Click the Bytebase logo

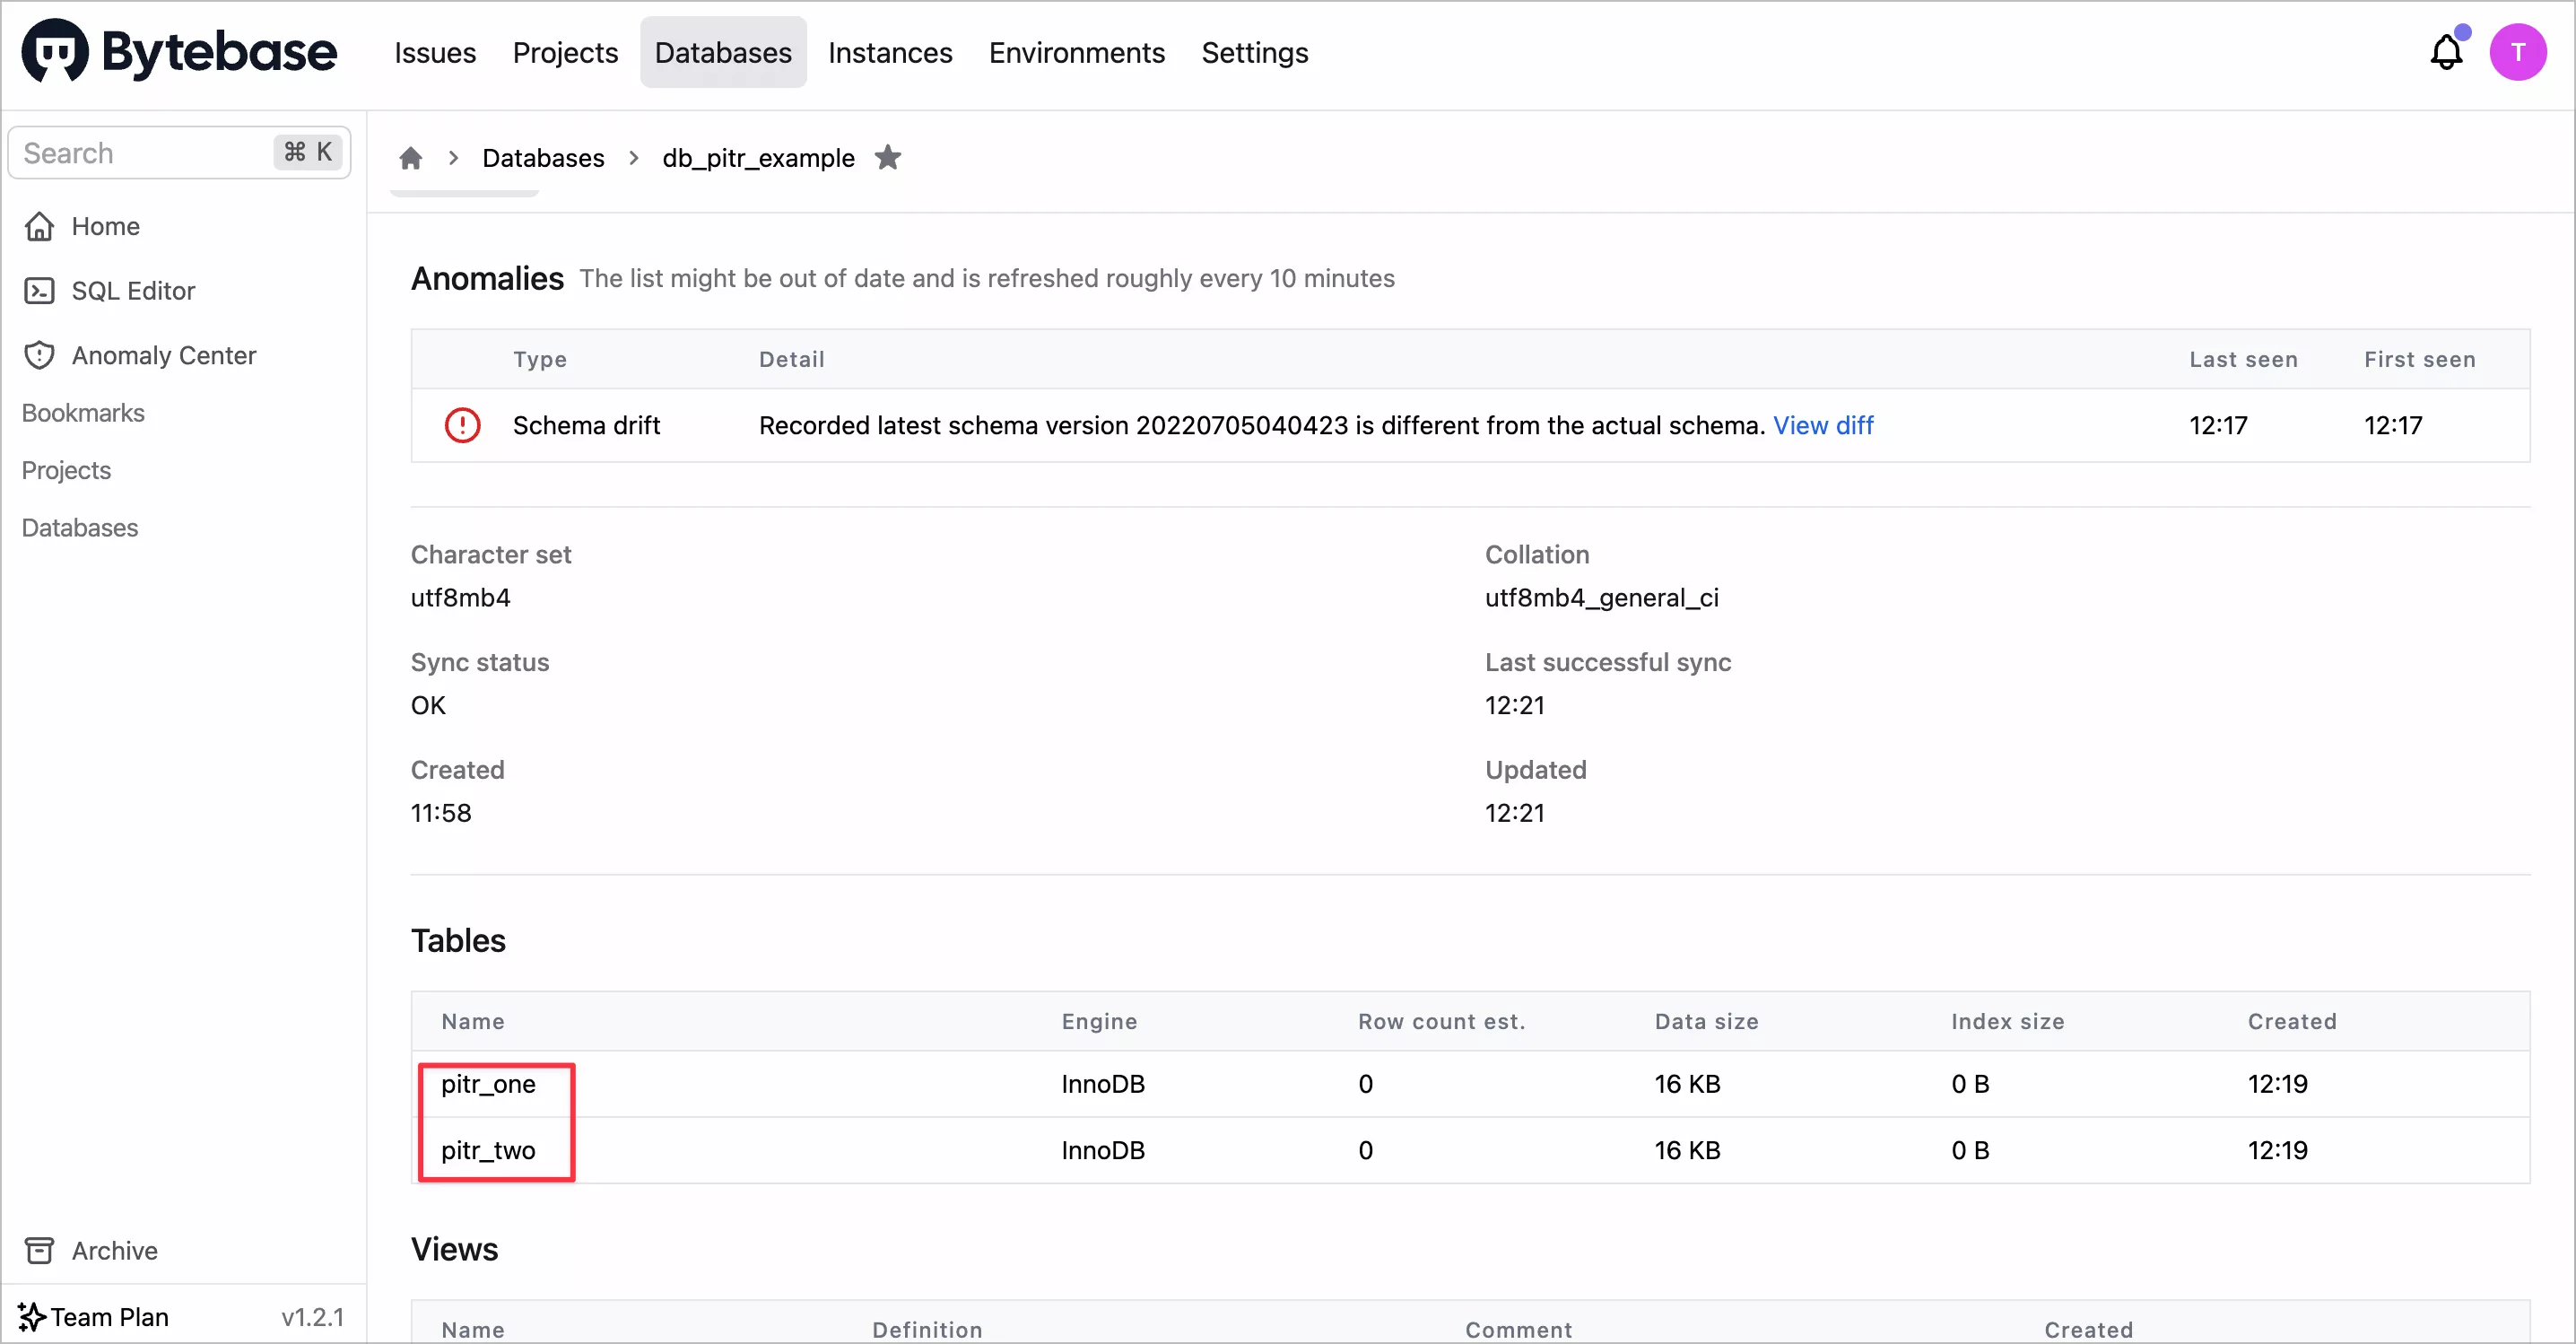[x=179, y=52]
